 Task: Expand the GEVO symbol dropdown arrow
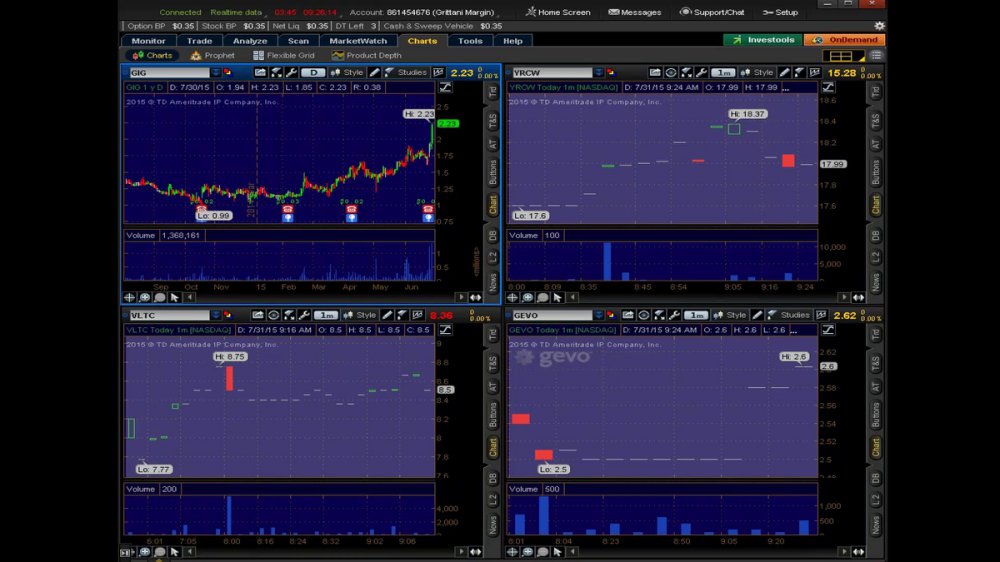pos(598,315)
